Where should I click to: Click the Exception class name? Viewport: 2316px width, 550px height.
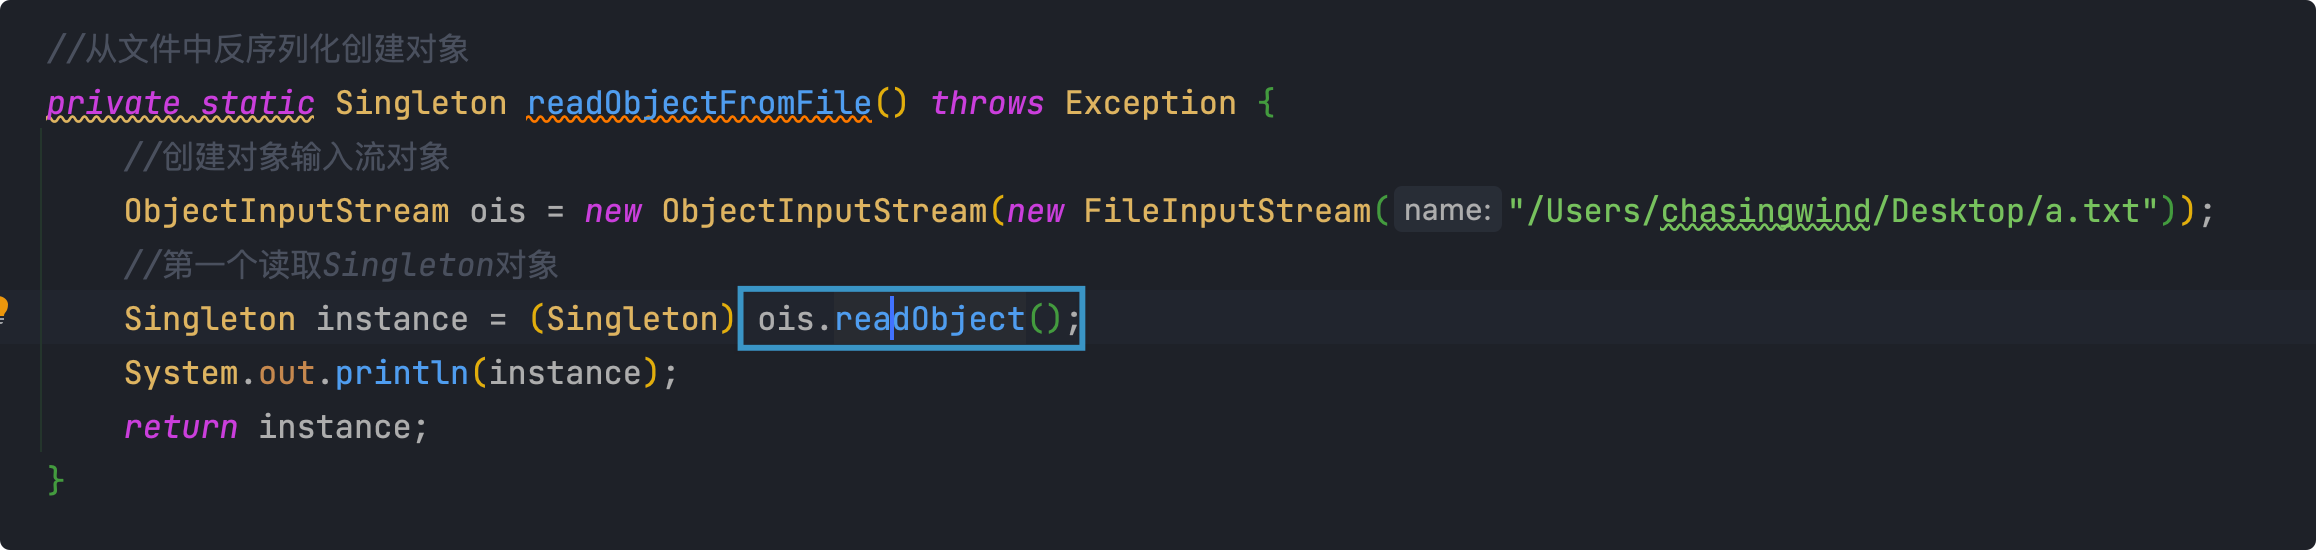tap(1150, 103)
